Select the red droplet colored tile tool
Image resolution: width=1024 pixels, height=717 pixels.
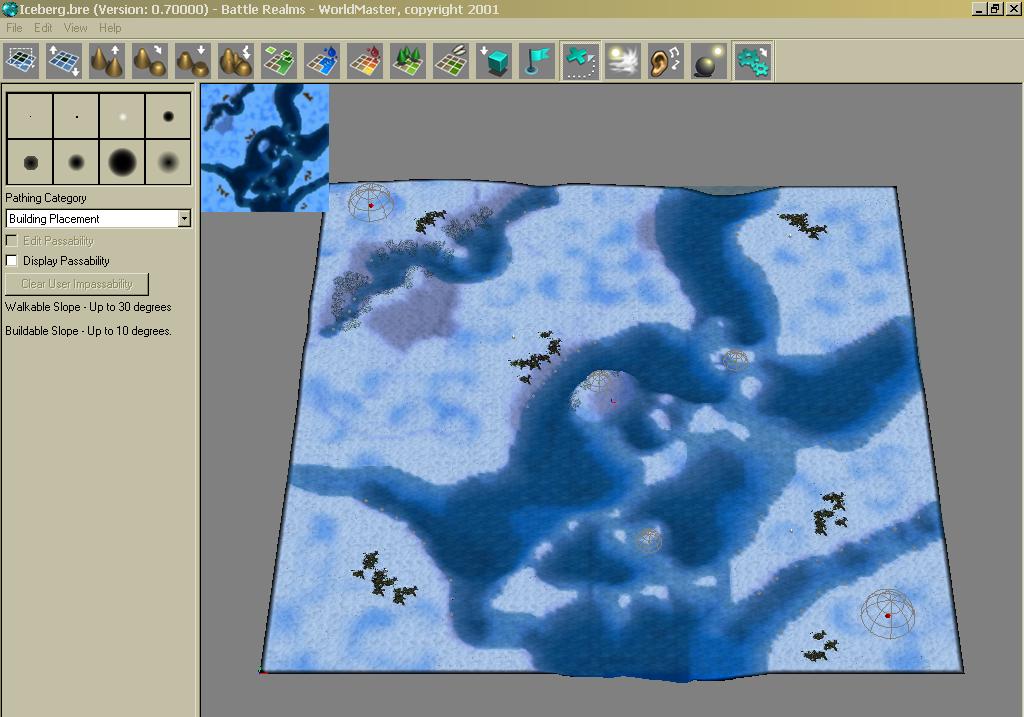[x=365, y=61]
